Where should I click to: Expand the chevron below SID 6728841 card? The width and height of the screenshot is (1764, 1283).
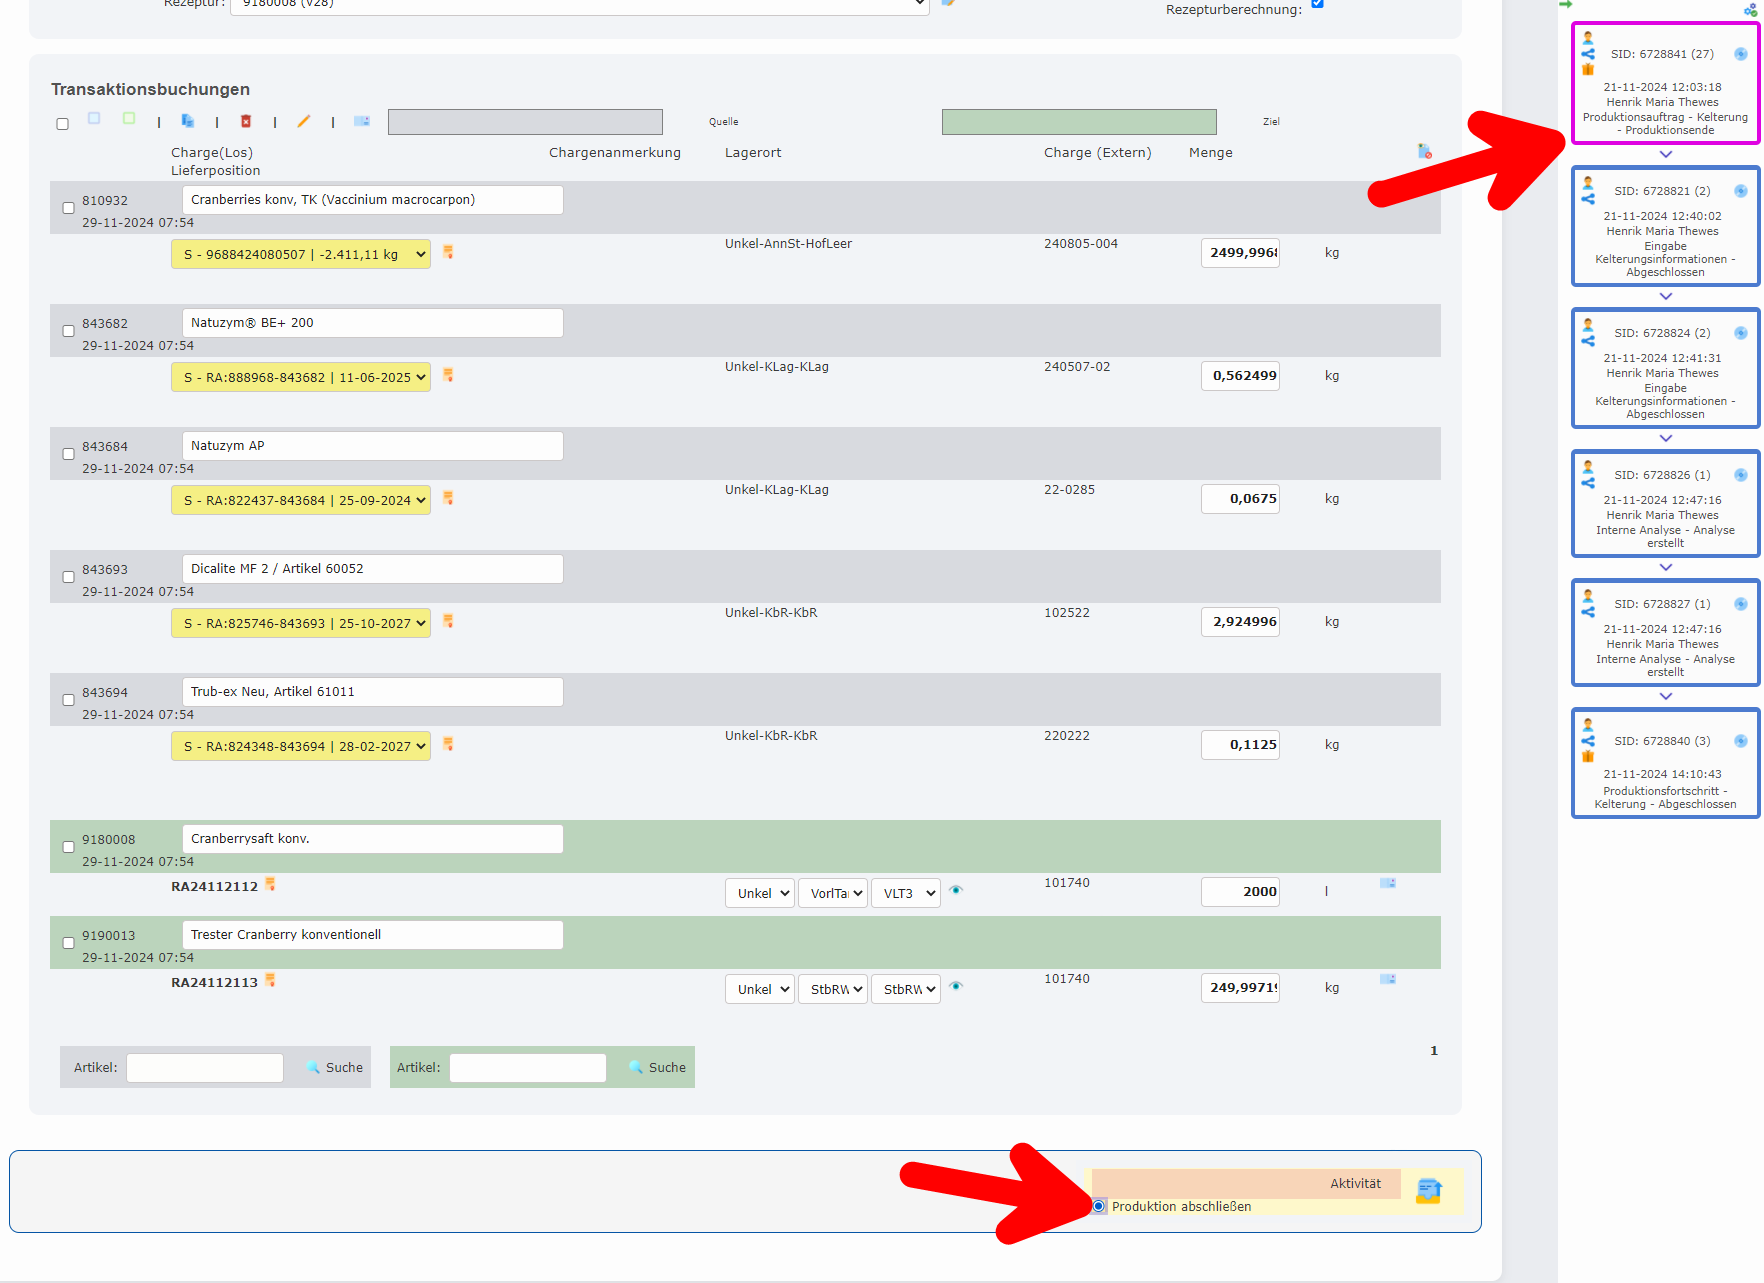tap(1665, 154)
